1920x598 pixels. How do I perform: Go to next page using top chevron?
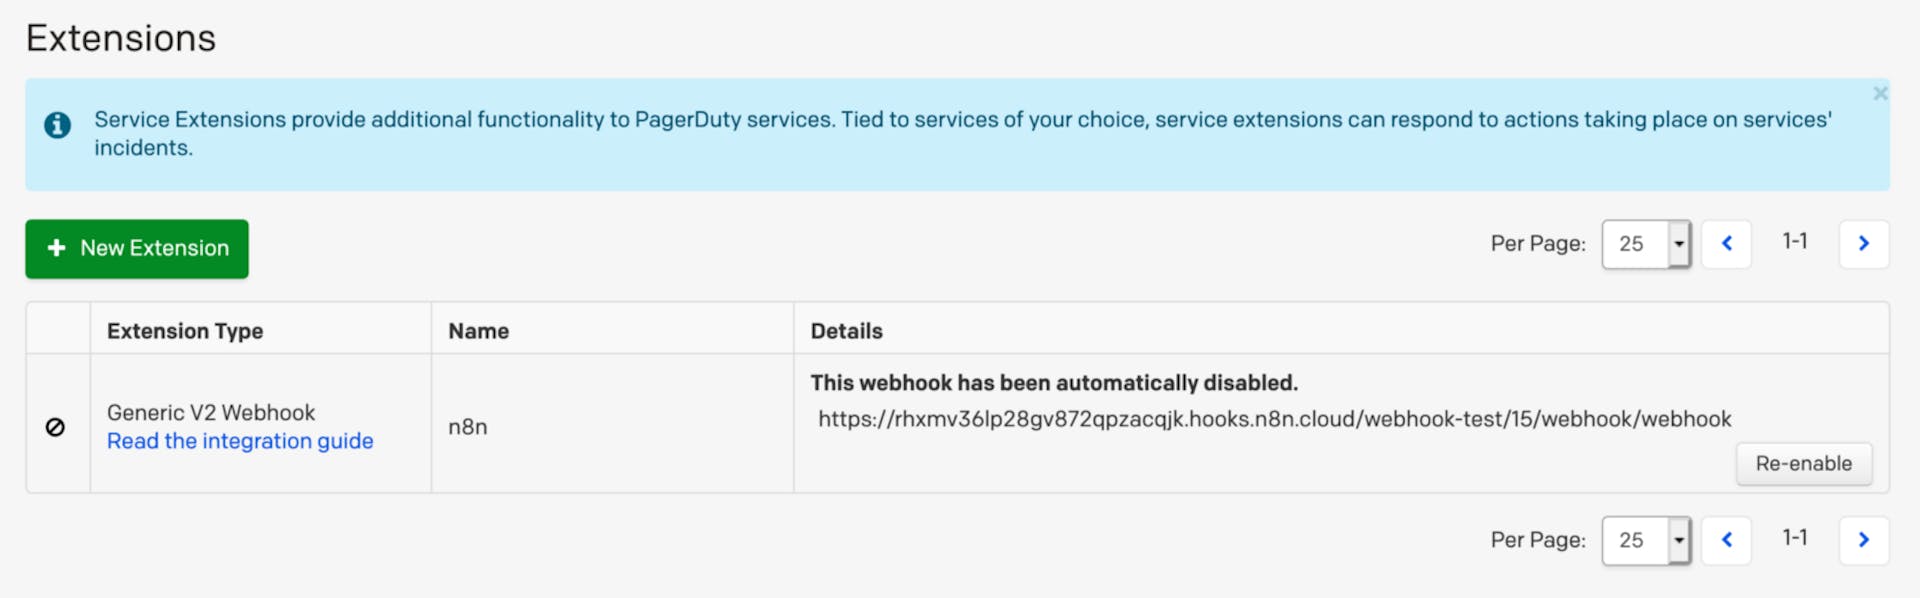pos(1863,244)
